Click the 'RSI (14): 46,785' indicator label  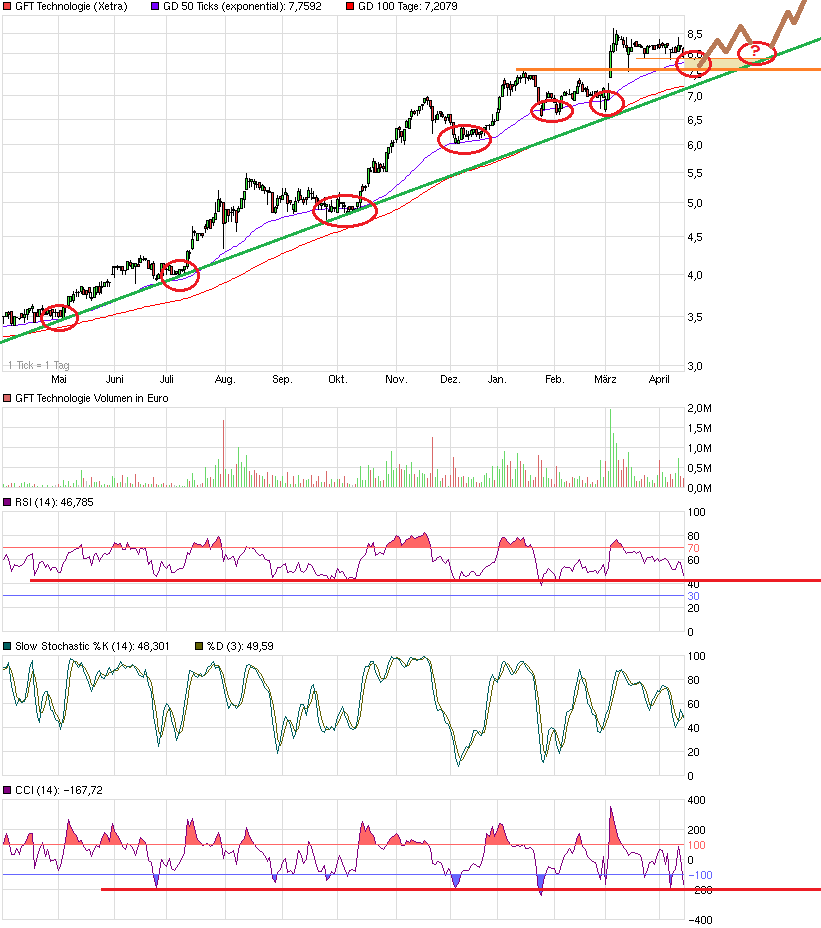tap(54, 502)
